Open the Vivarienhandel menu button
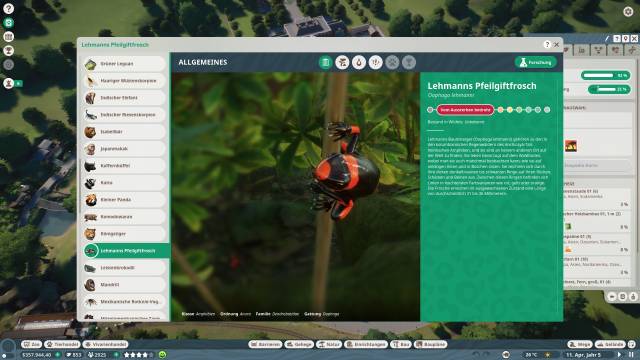Screen dimensions: 640x360 [x=105, y=344]
